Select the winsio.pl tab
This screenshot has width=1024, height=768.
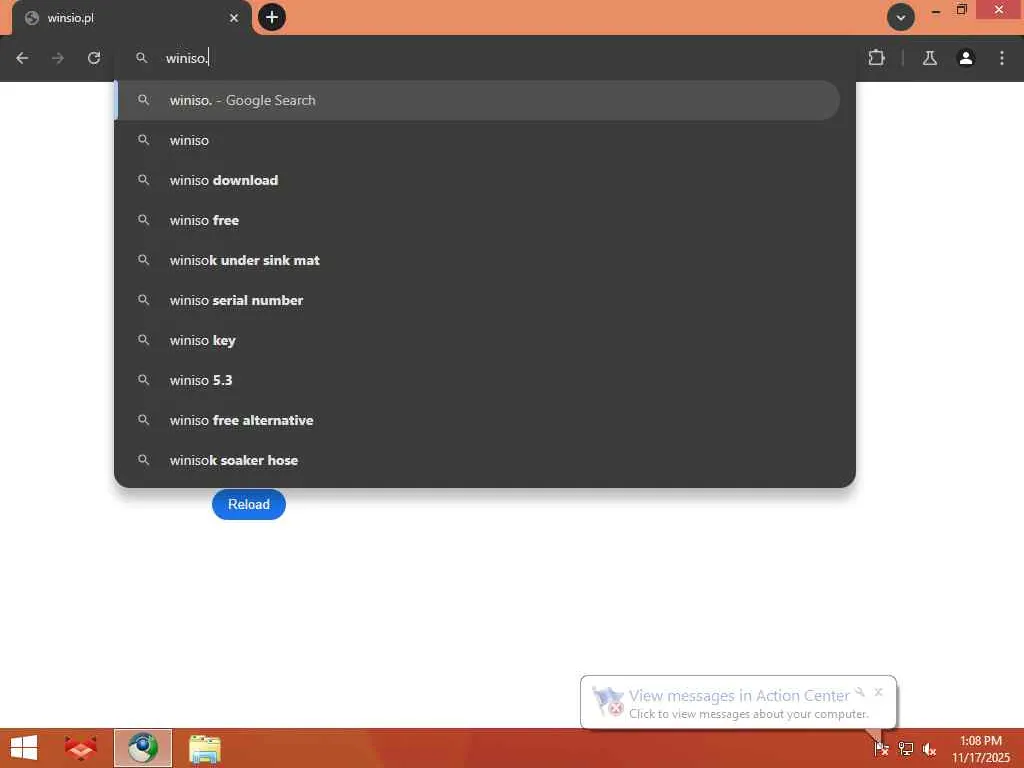point(131,18)
